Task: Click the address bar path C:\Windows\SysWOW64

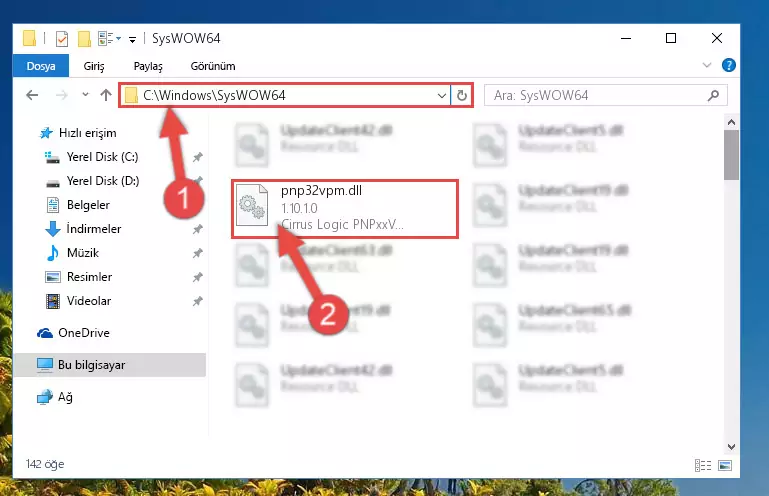Action: (x=214, y=95)
